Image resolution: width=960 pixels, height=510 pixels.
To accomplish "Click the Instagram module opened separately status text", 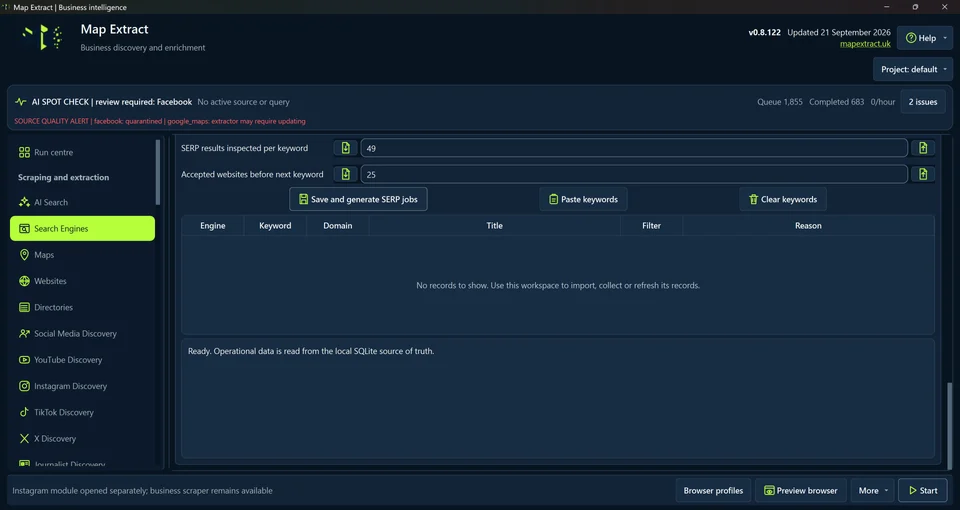I will point(143,491).
